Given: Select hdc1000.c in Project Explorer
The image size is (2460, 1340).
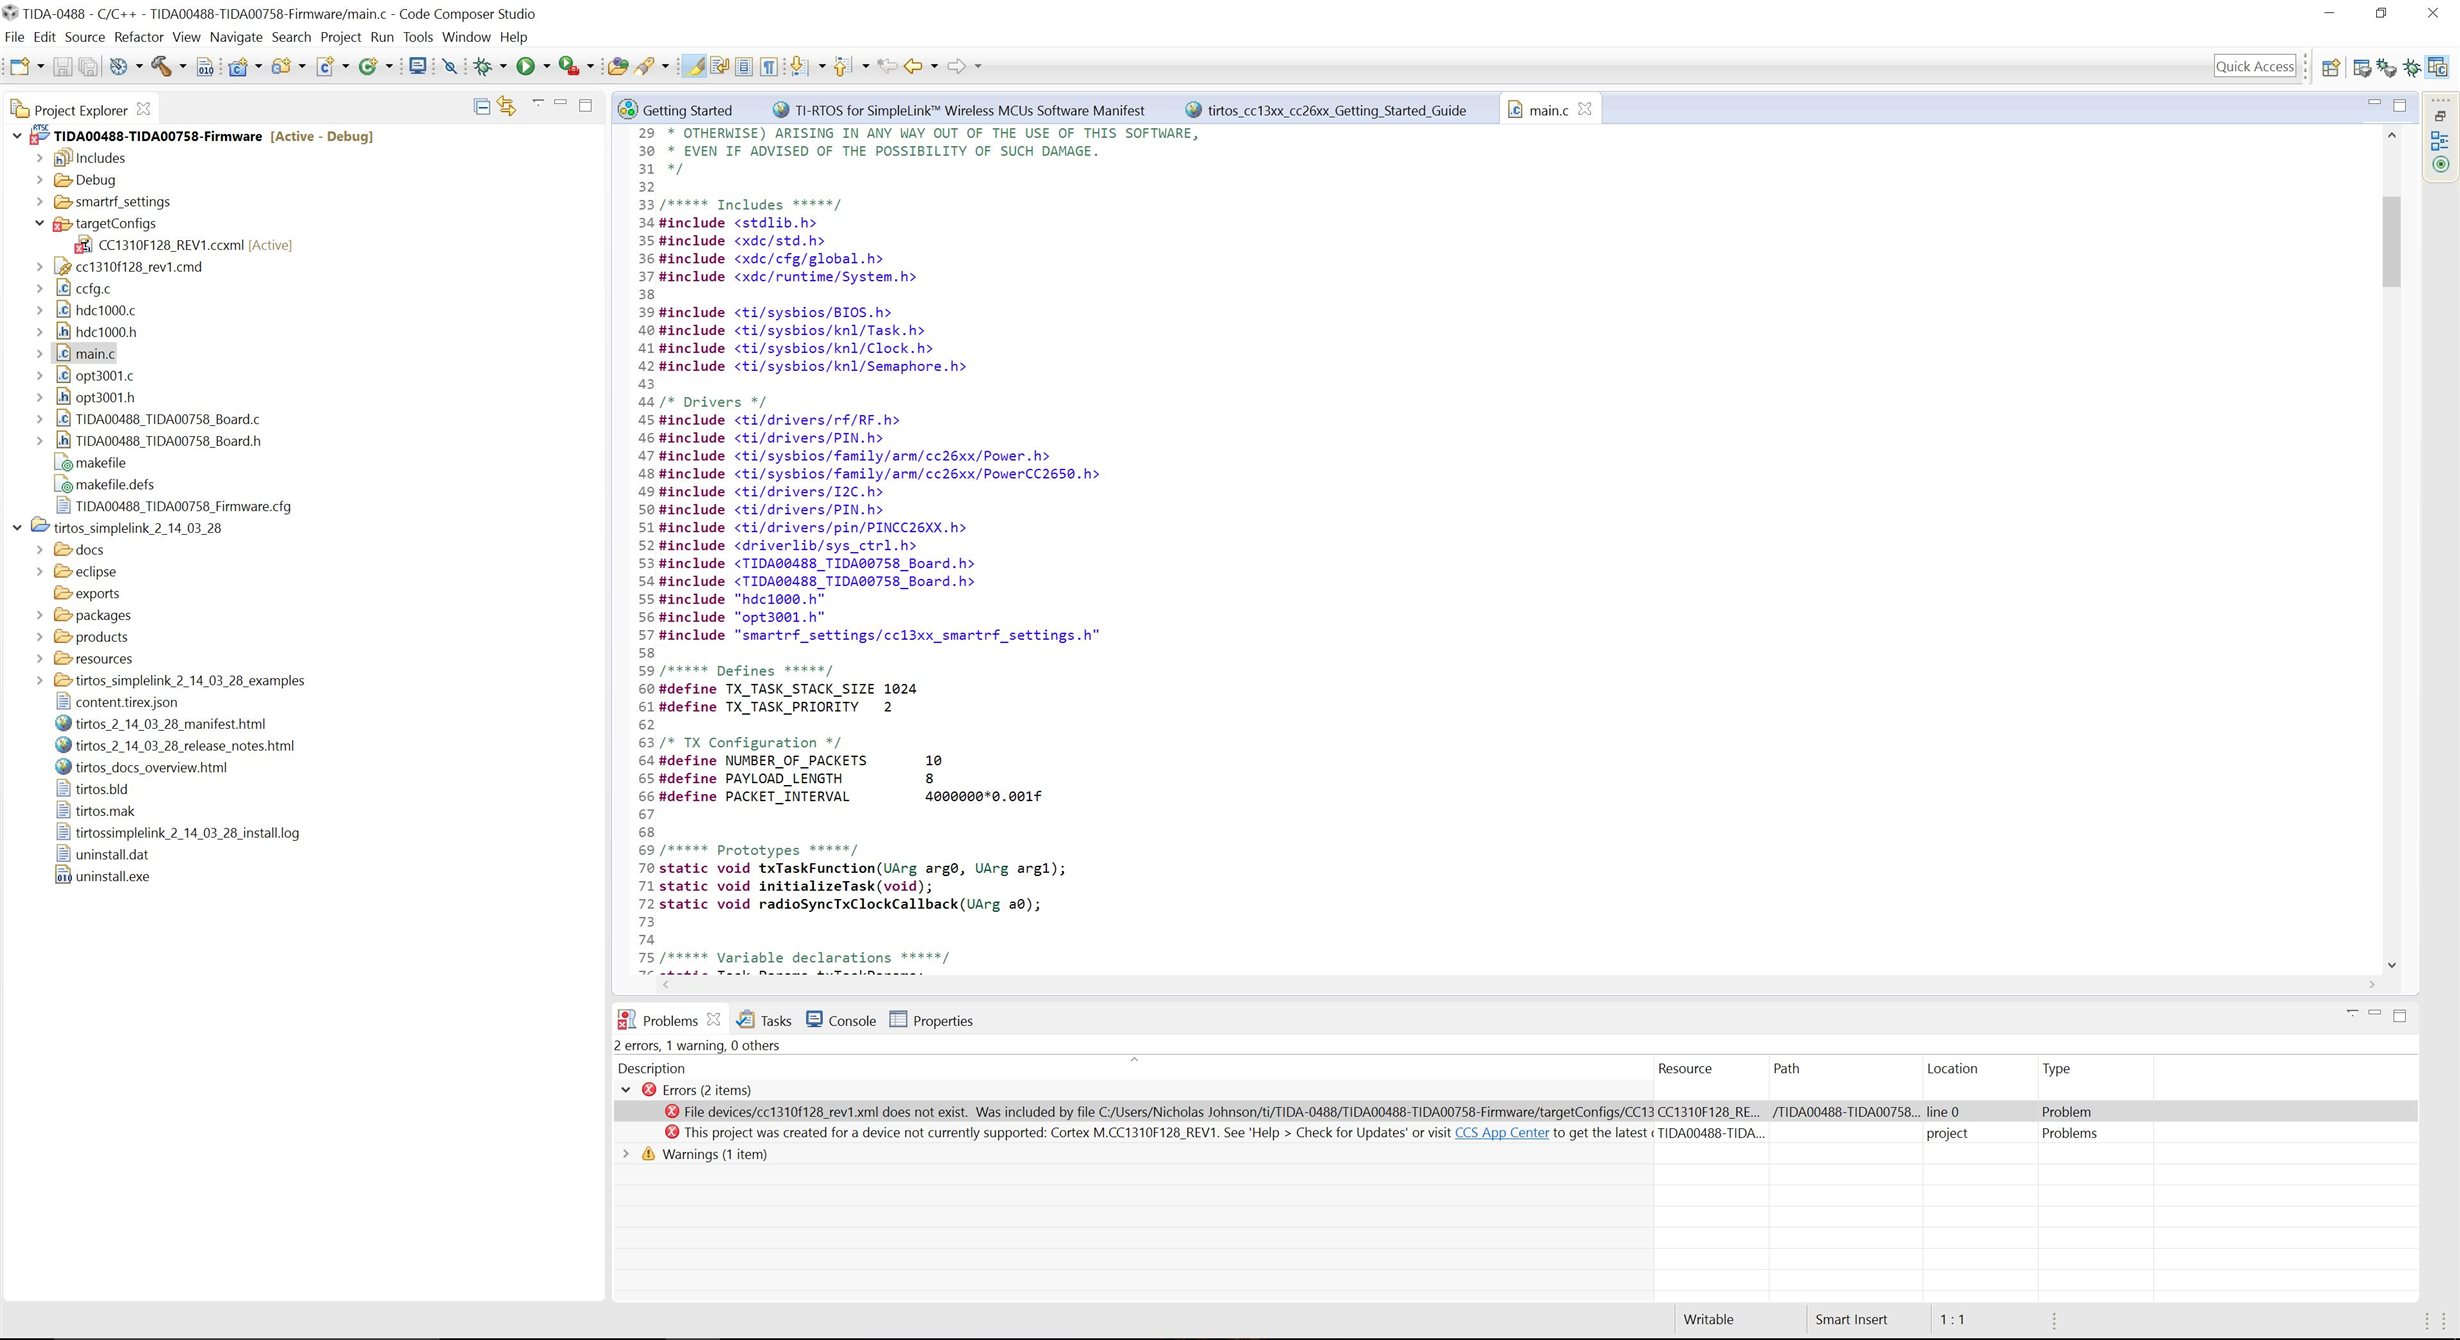Looking at the screenshot, I should (x=105, y=310).
